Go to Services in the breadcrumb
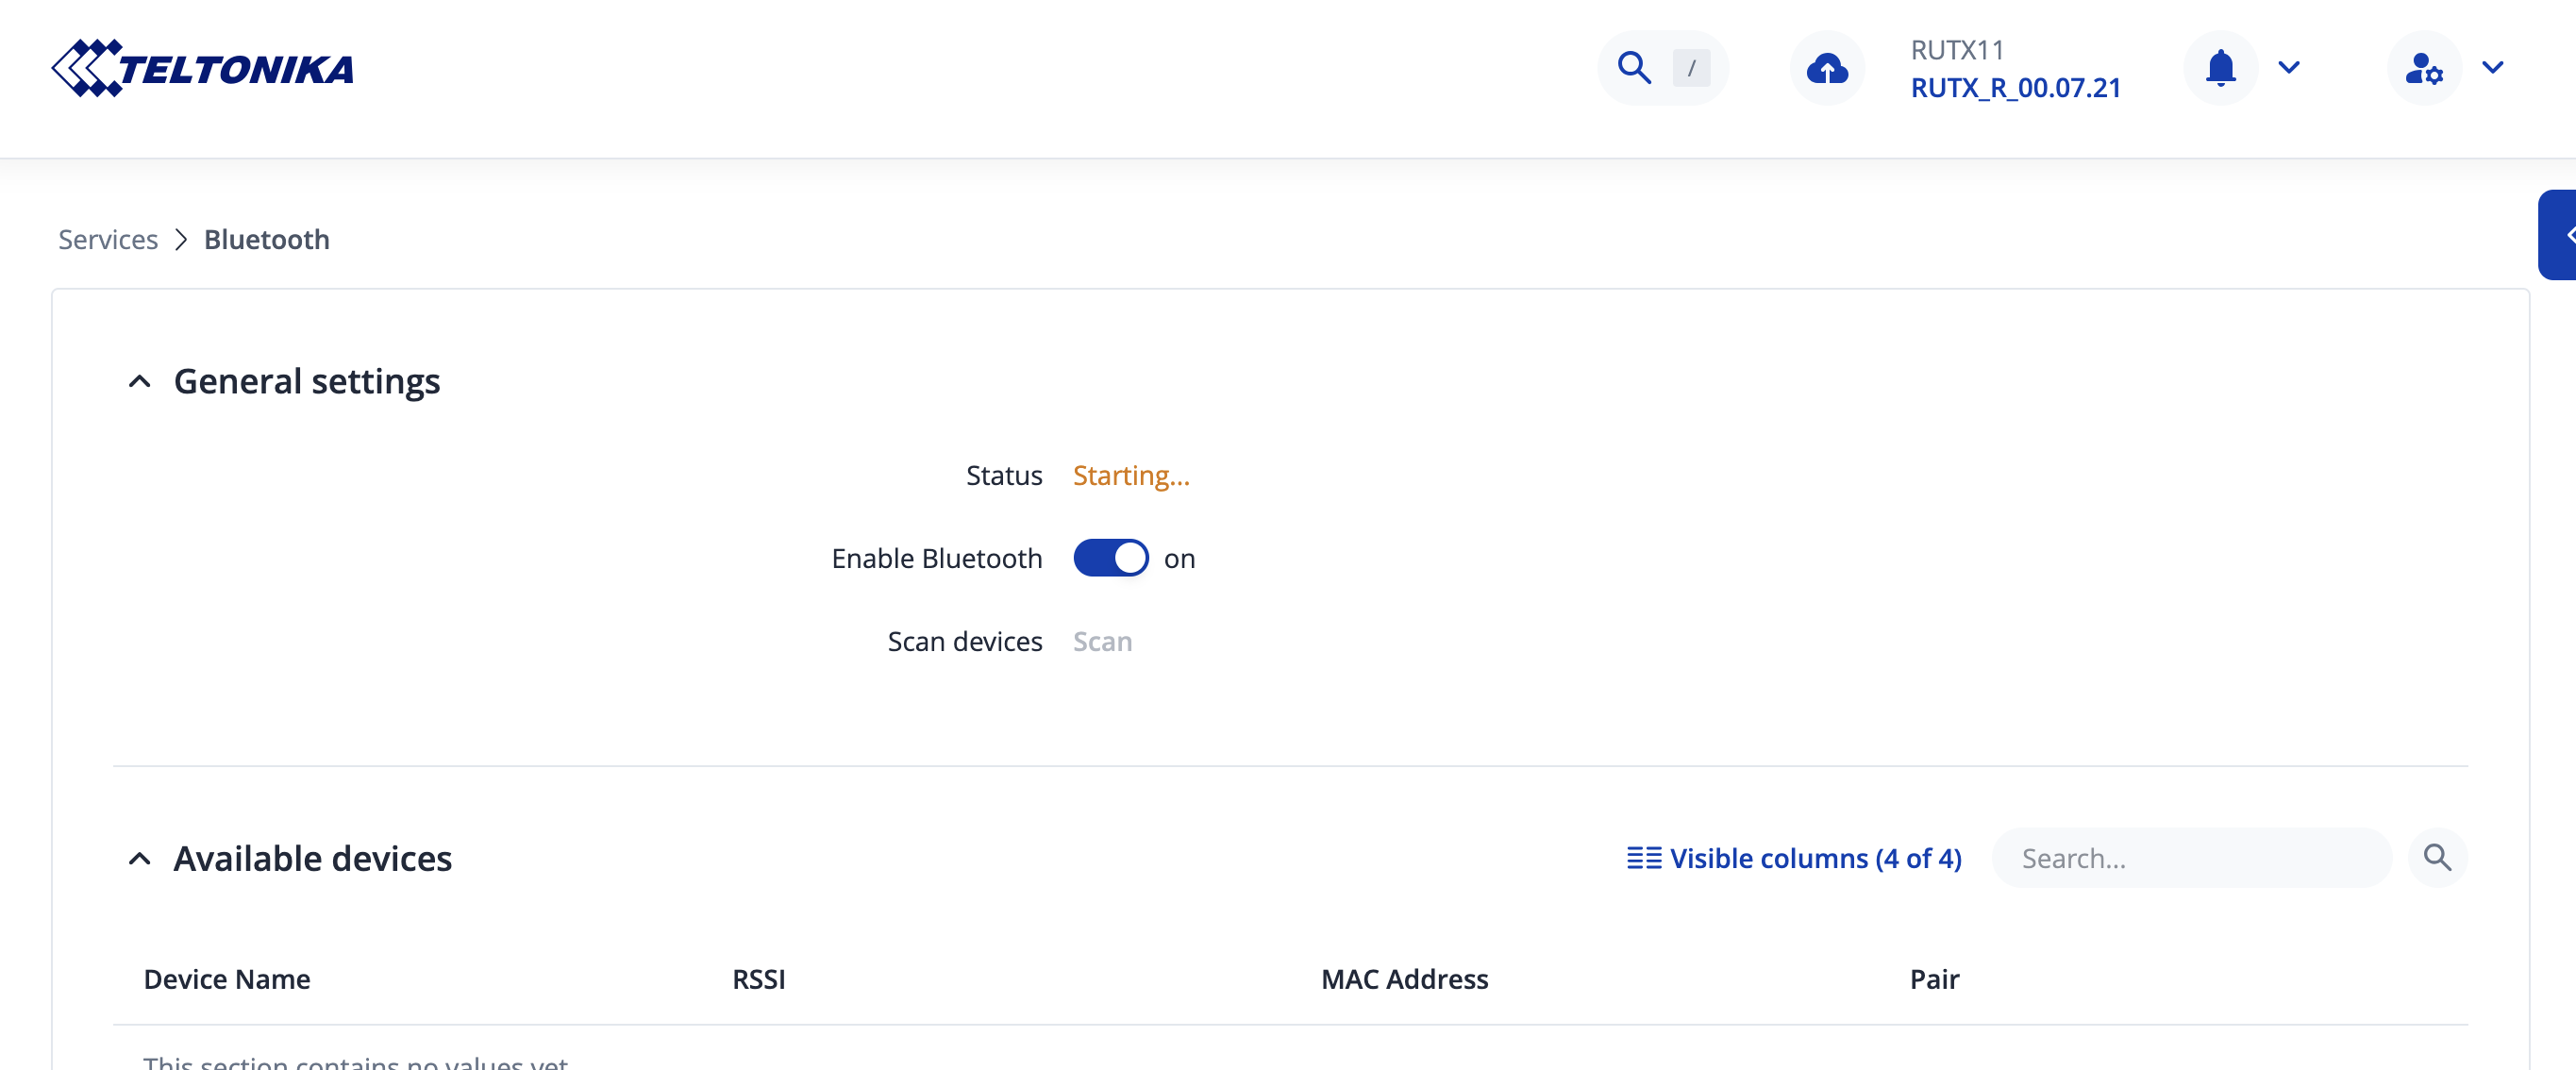Image resolution: width=2576 pixels, height=1070 pixels. pyautogui.click(x=108, y=240)
